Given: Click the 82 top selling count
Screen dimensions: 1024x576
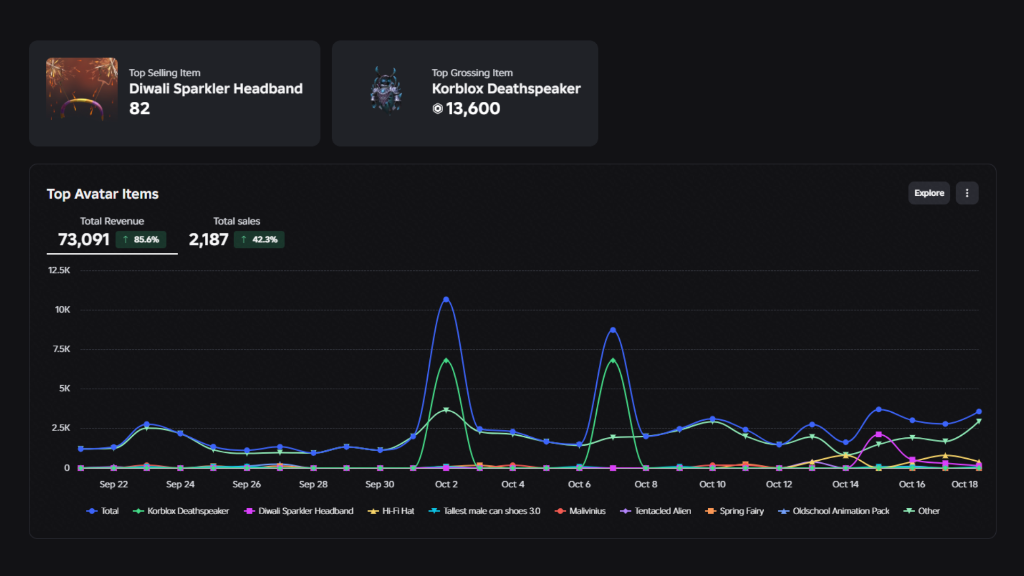Looking at the screenshot, I should pos(139,108).
